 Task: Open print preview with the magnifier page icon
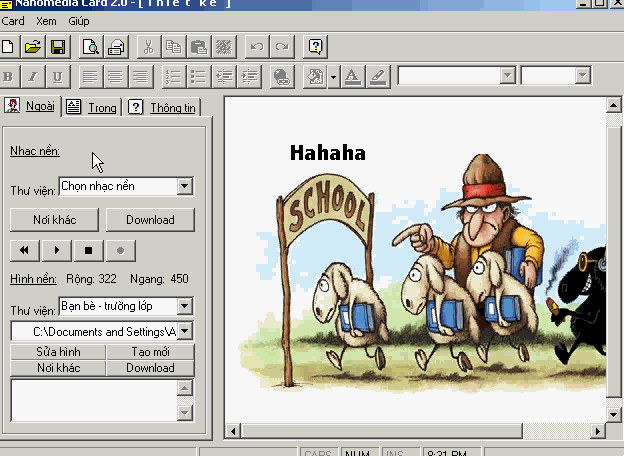point(91,47)
